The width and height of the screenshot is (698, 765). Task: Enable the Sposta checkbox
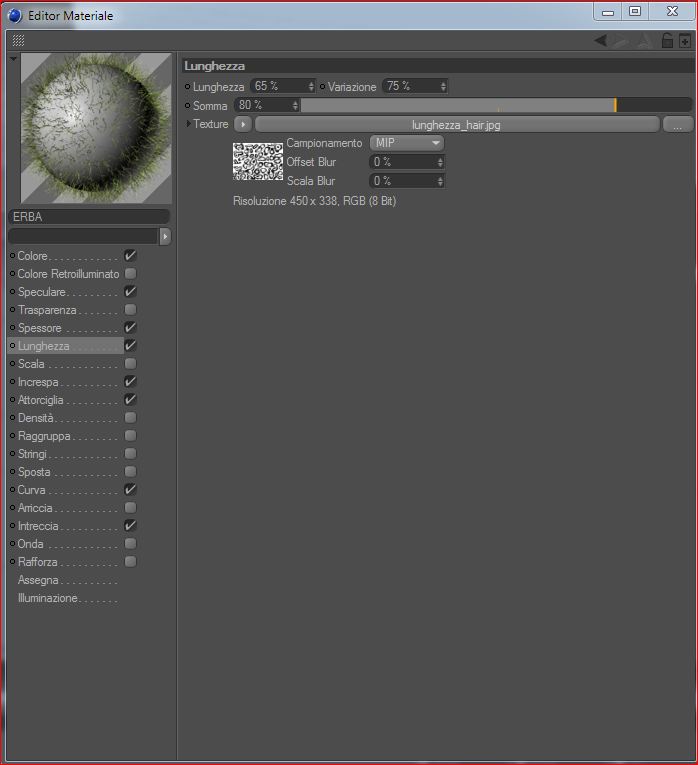click(x=130, y=471)
